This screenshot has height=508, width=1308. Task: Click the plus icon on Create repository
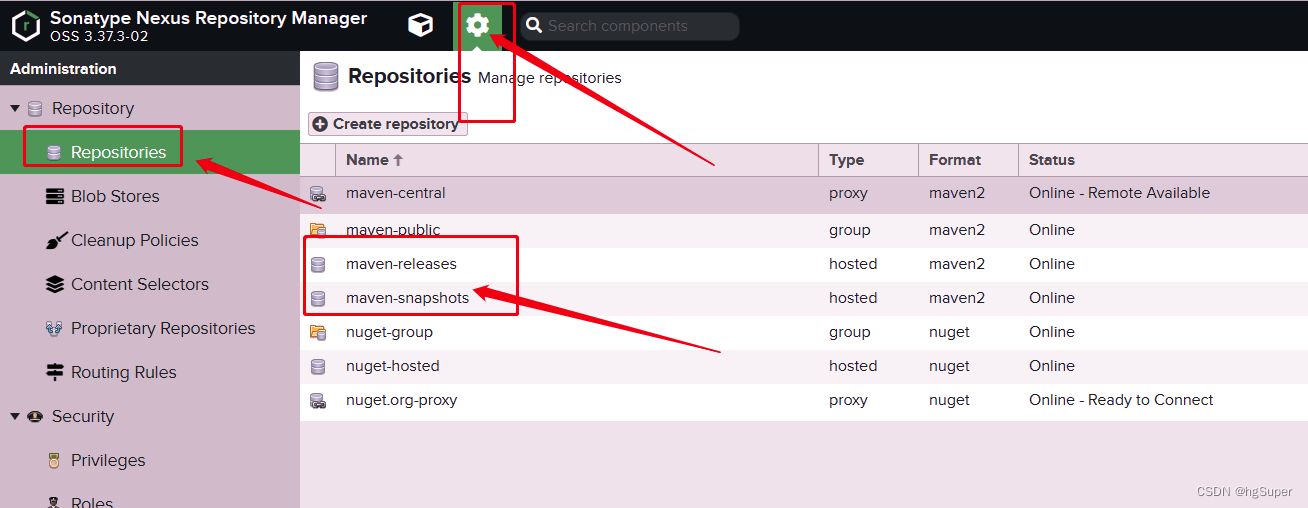[x=320, y=124]
